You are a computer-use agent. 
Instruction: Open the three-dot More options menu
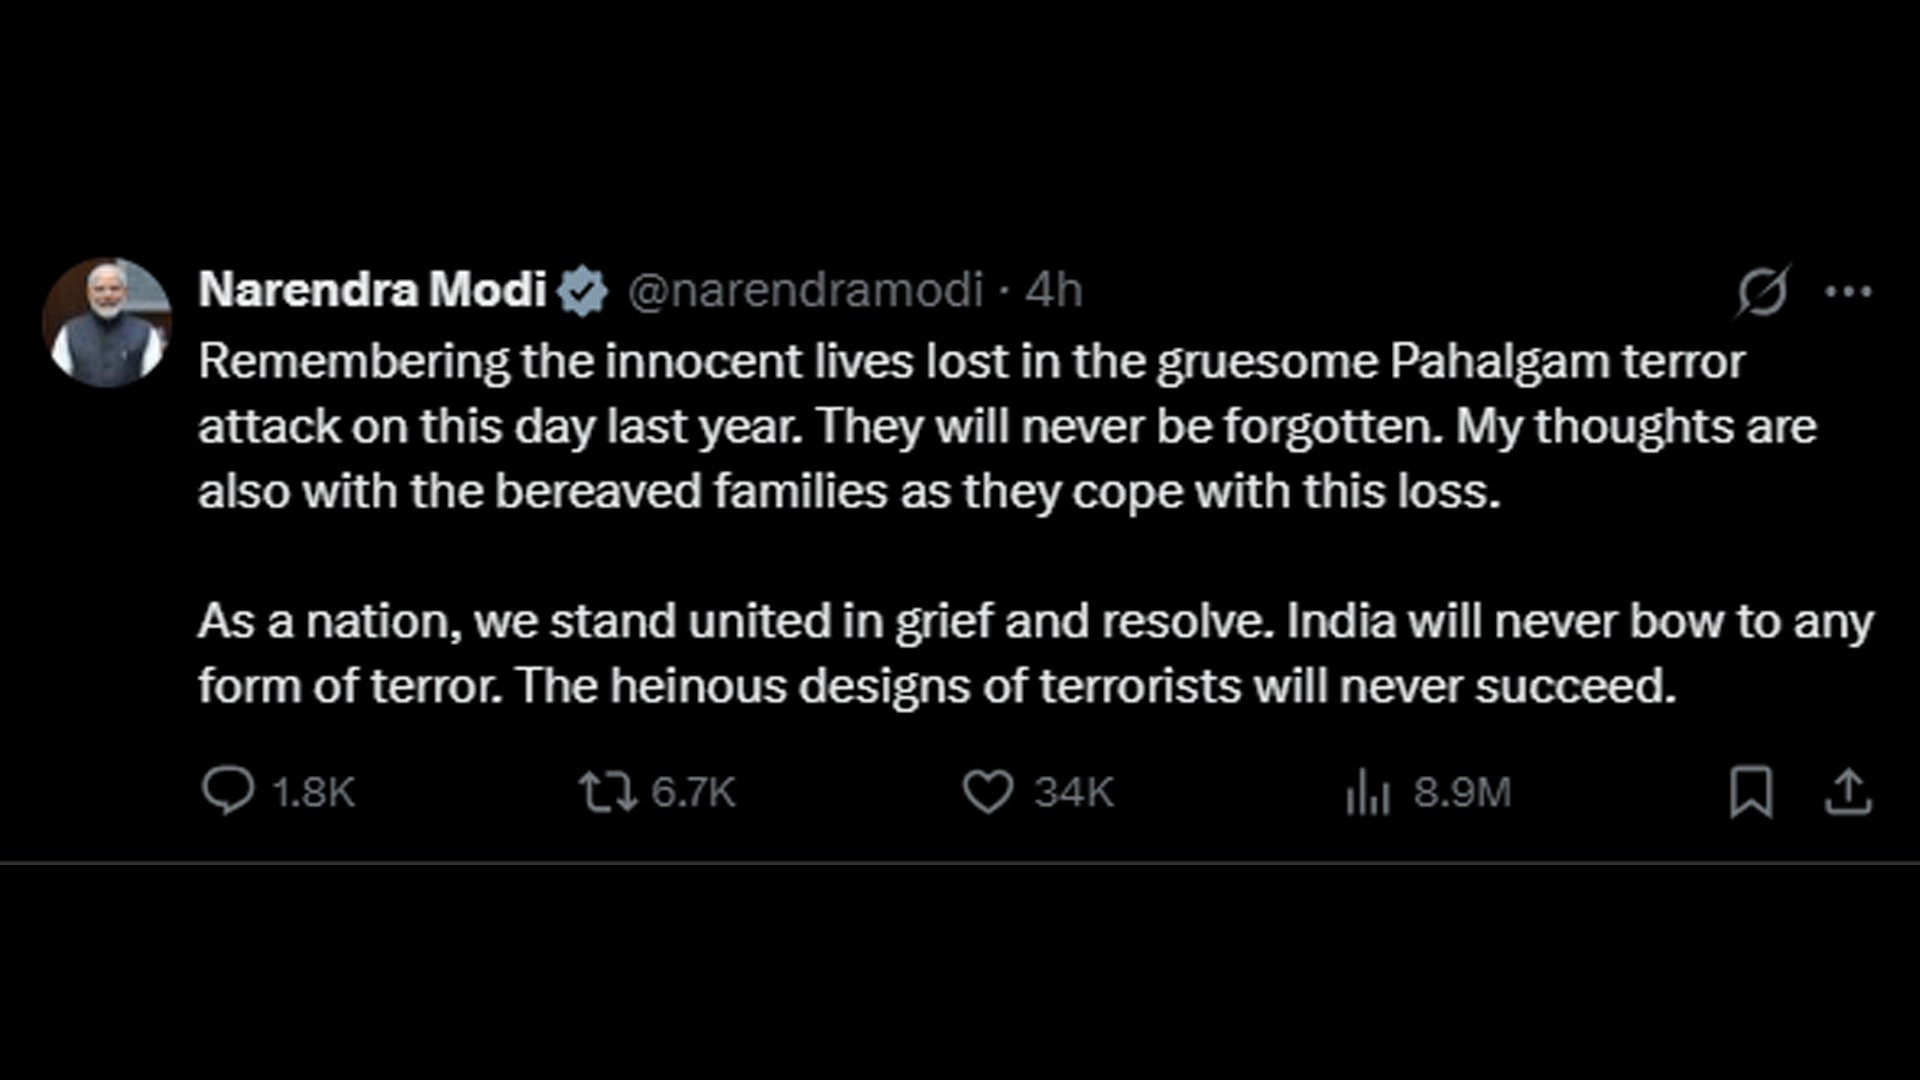1848,291
